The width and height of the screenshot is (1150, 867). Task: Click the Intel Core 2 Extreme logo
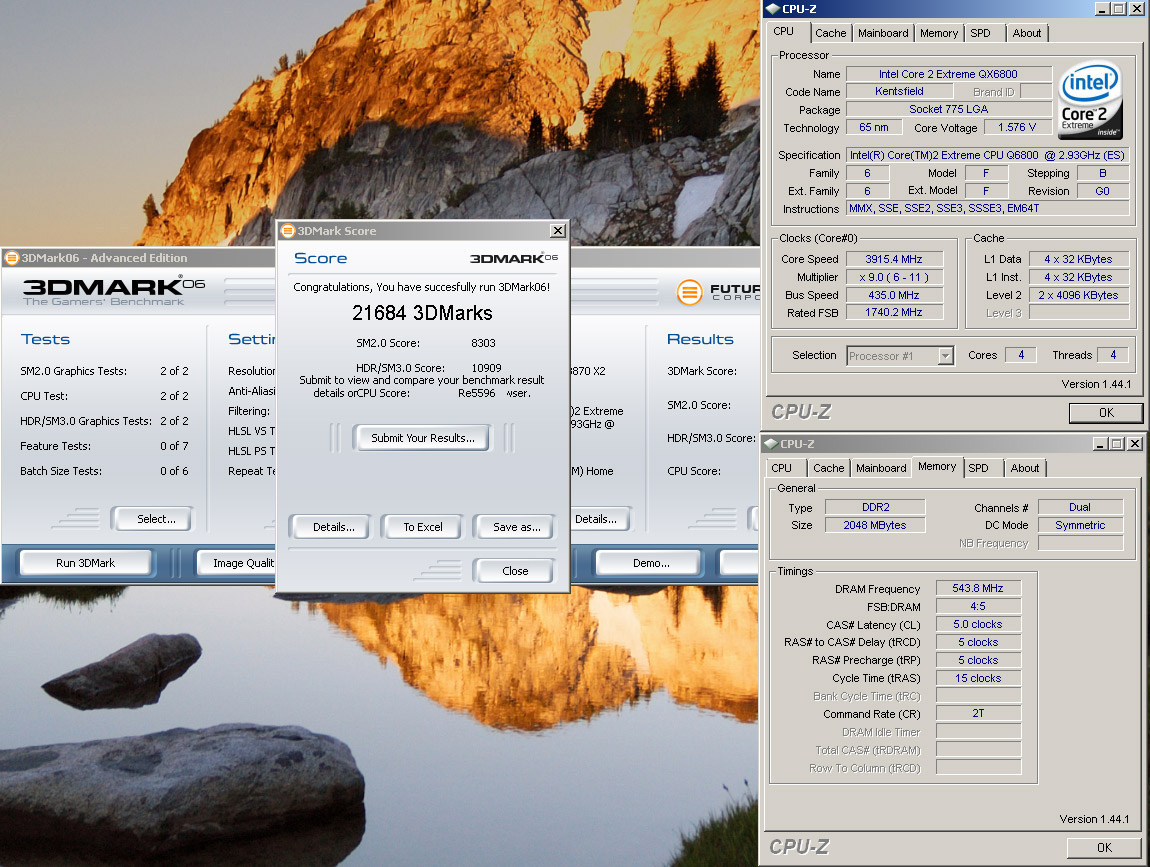click(x=1091, y=100)
